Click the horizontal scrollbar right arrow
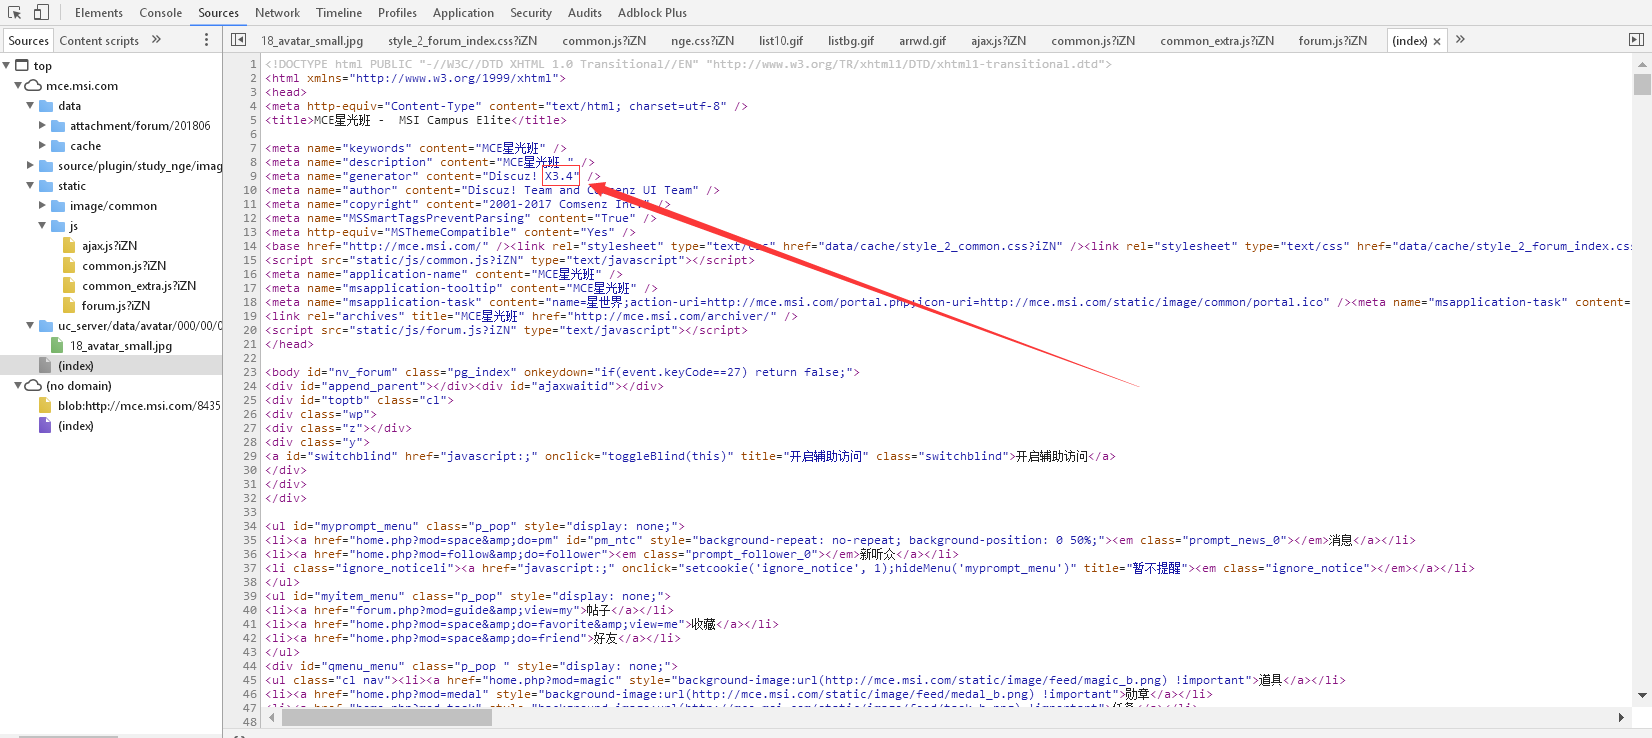Image resolution: width=1652 pixels, height=738 pixels. point(1621,718)
